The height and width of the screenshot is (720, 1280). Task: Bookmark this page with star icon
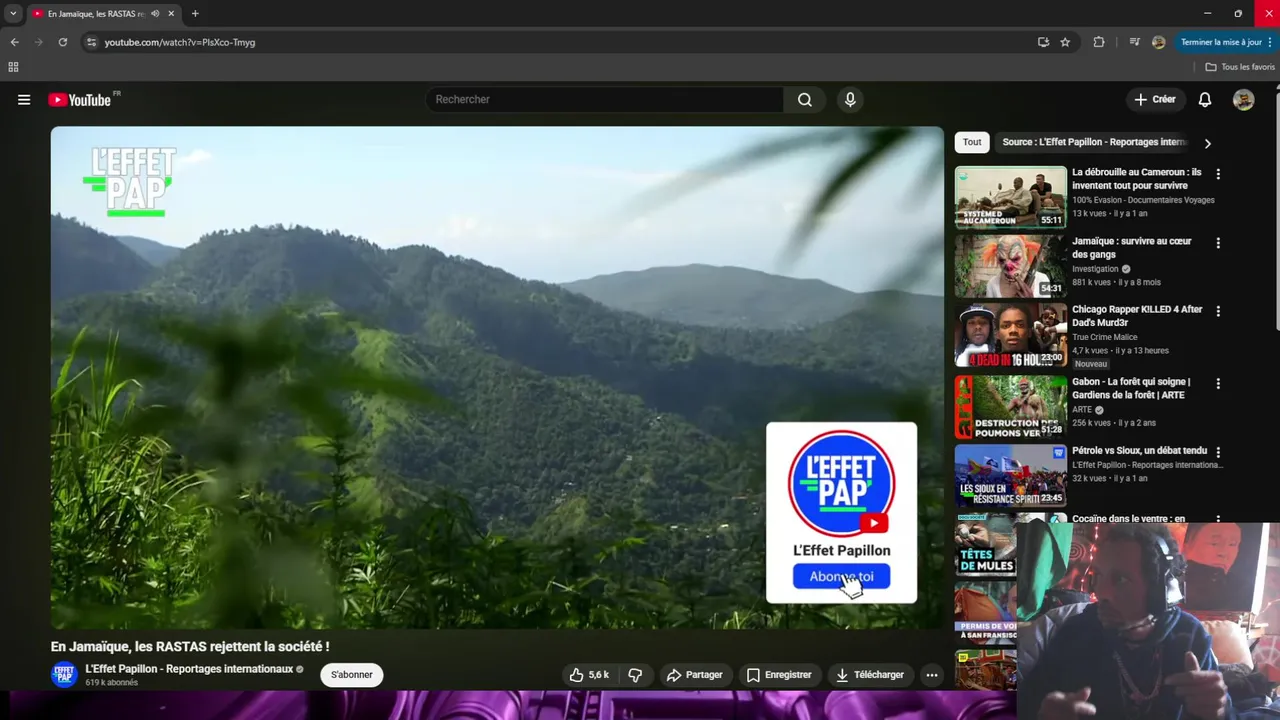[x=1065, y=42]
